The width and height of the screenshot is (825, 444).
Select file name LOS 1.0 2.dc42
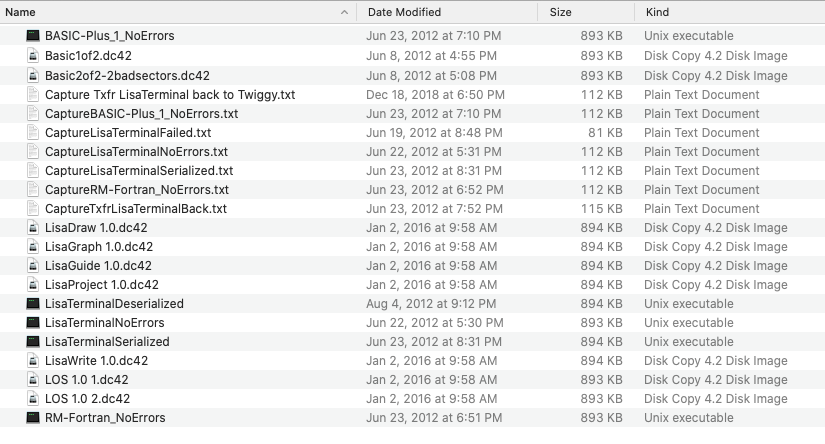[87, 399]
